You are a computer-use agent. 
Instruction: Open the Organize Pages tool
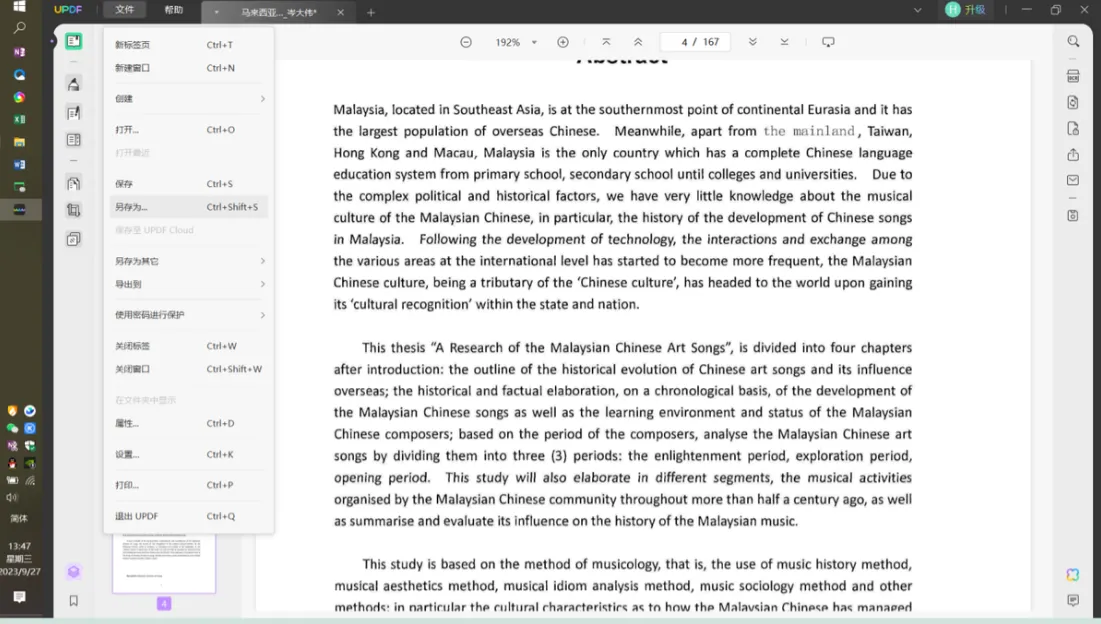(74, 140)
